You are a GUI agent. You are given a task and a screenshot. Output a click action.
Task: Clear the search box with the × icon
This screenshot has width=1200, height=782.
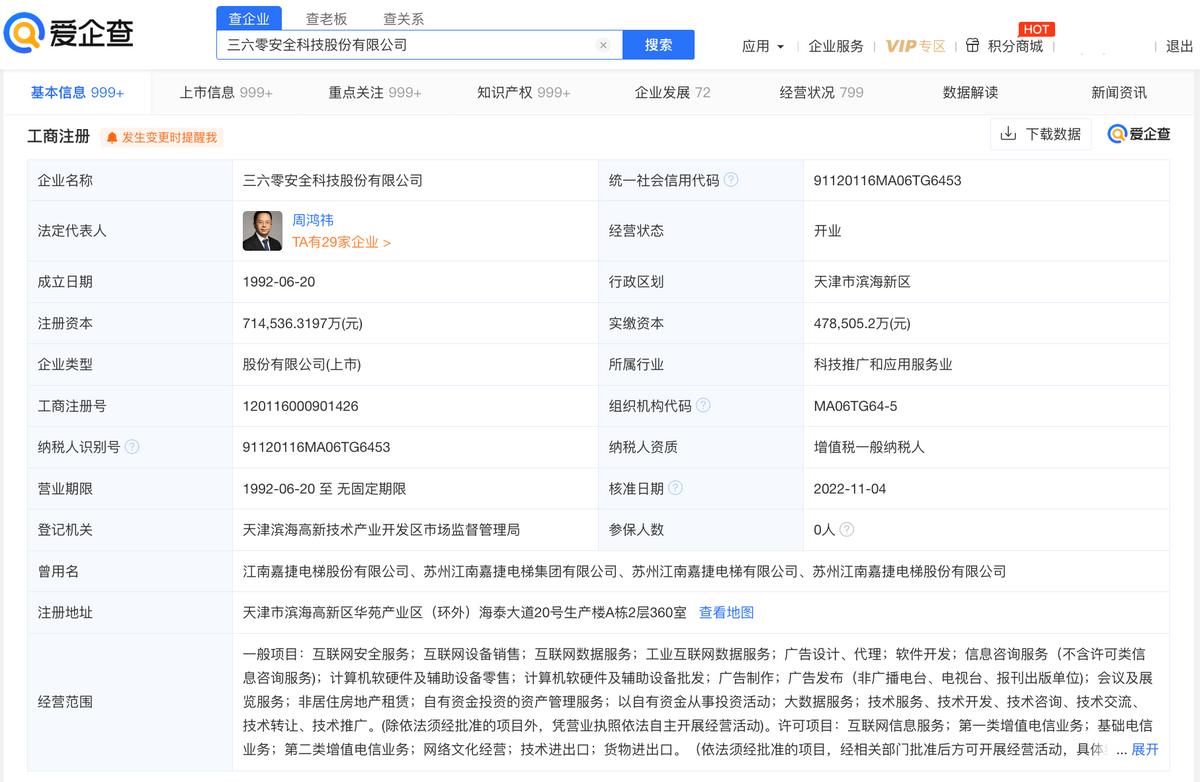pyautogui.click(x=603, y=45)
